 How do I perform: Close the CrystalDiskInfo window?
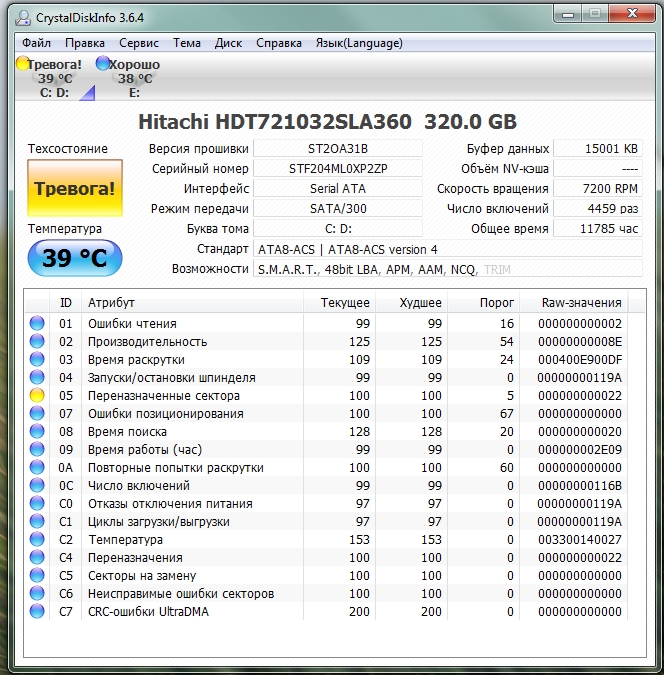[x=632, y=14]
